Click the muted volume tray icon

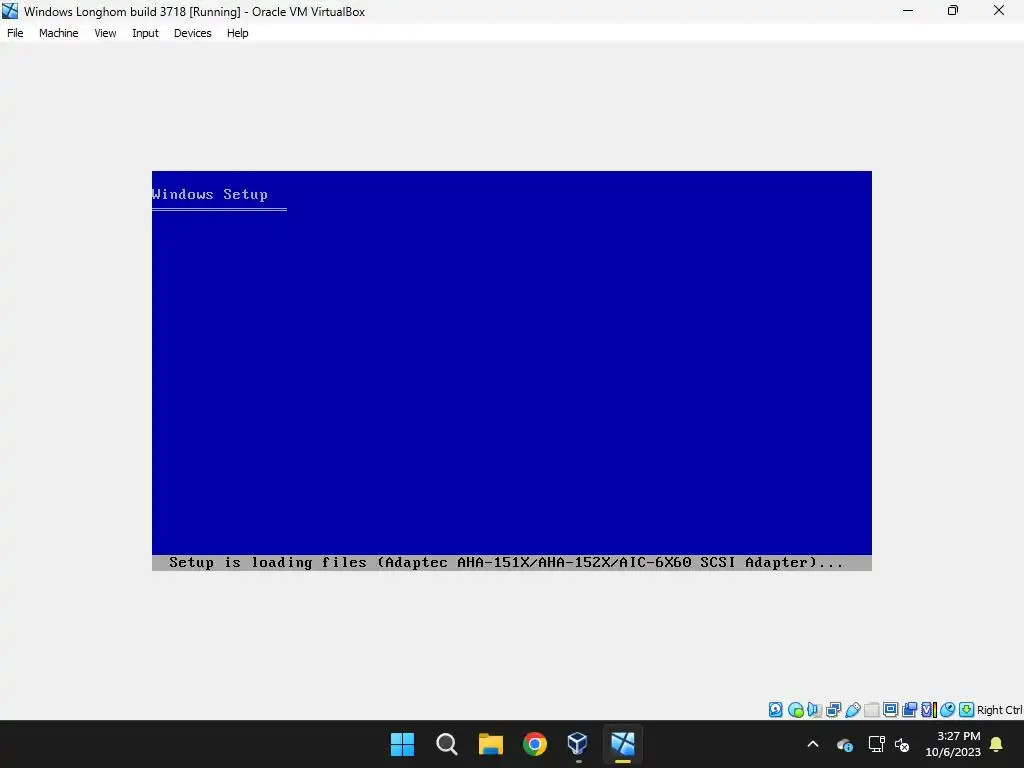902,744
